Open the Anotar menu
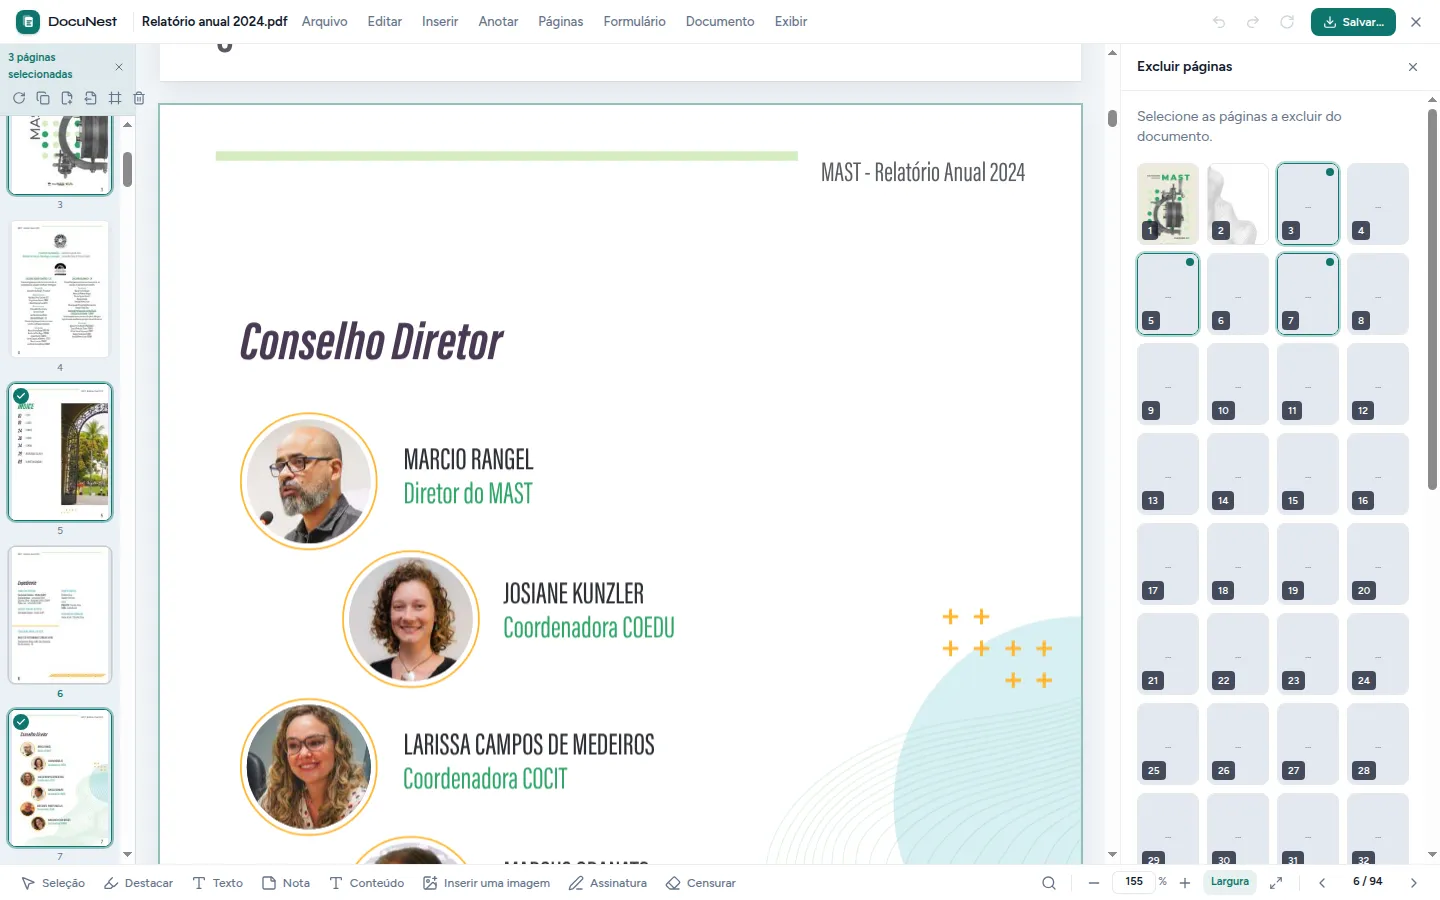 pyautogui.click(x=498, y=22)
